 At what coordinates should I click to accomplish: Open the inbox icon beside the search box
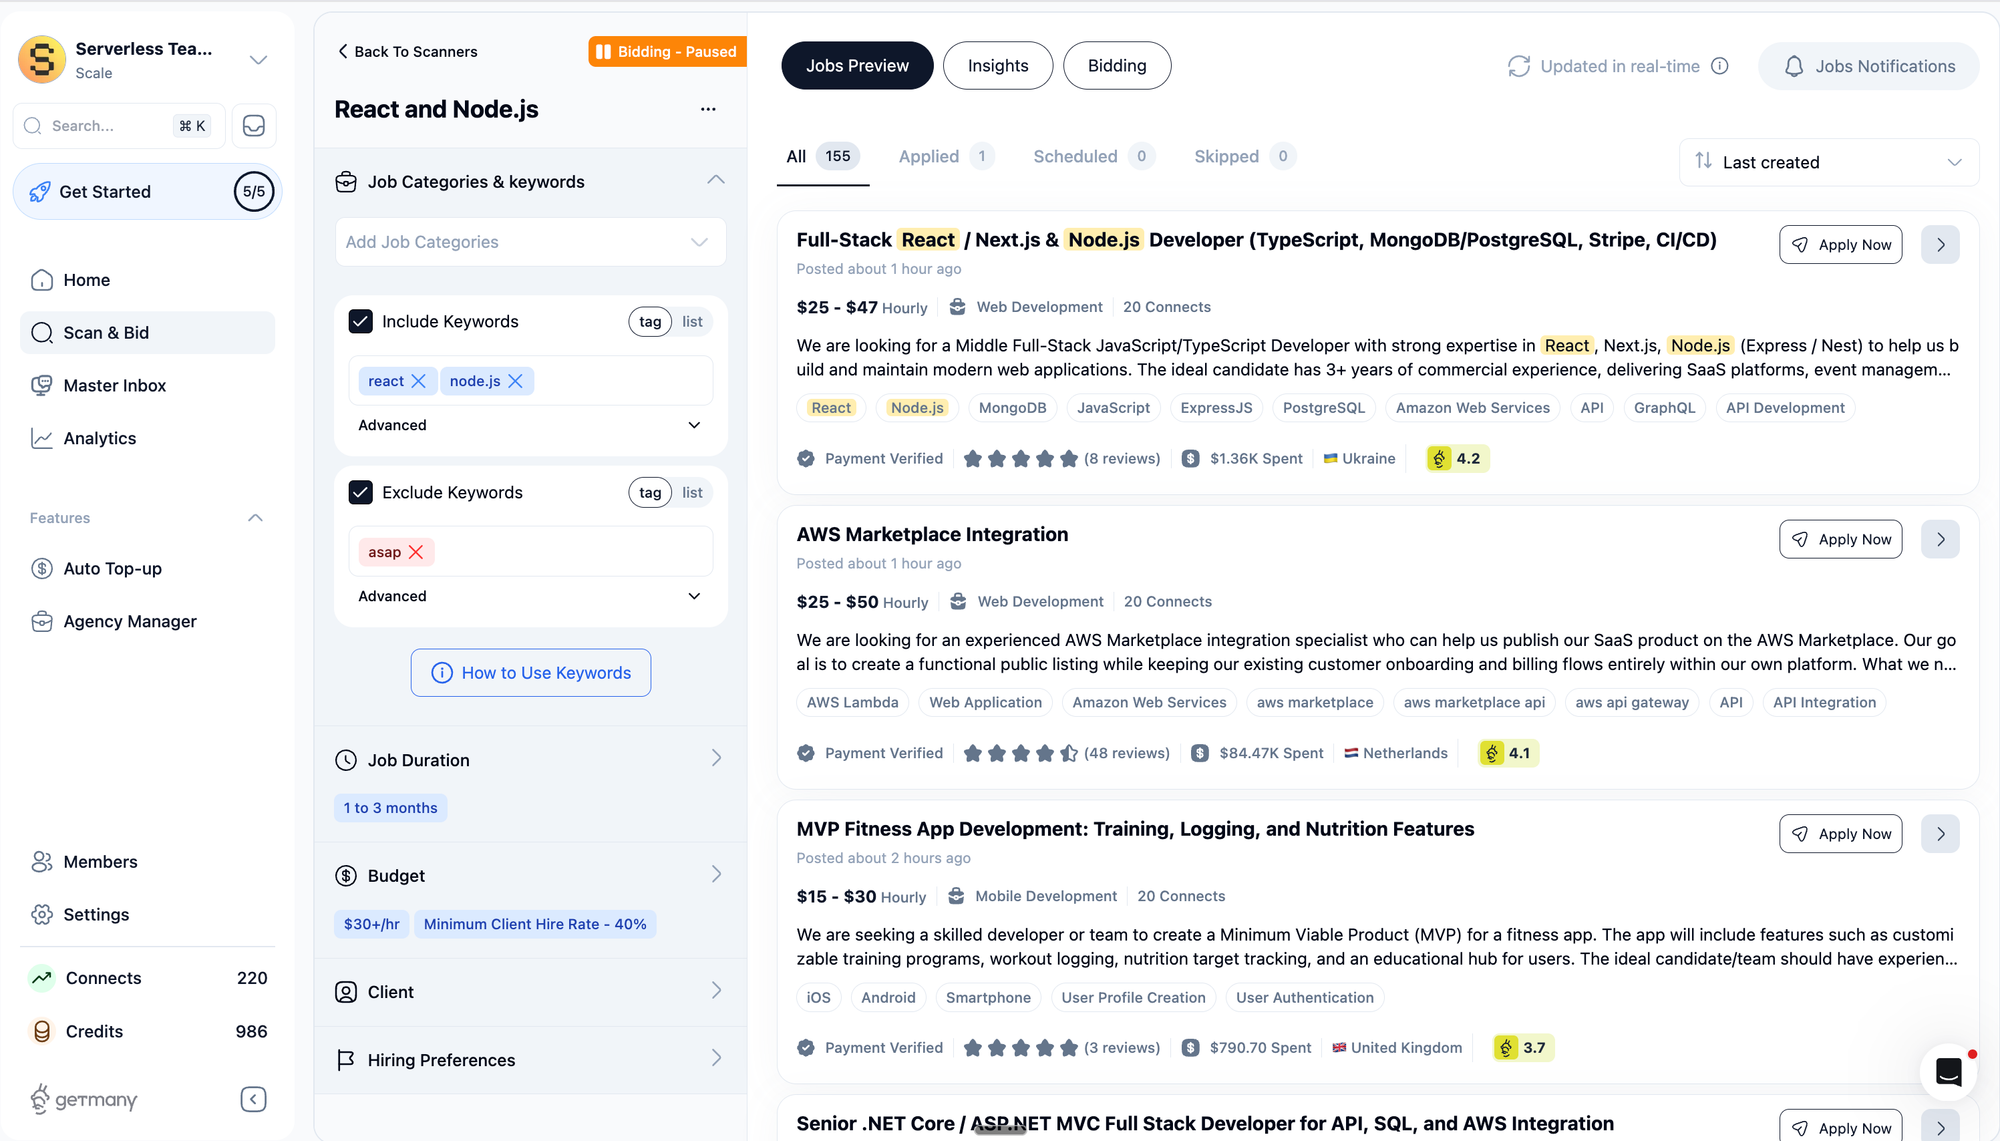click(254, 126)
